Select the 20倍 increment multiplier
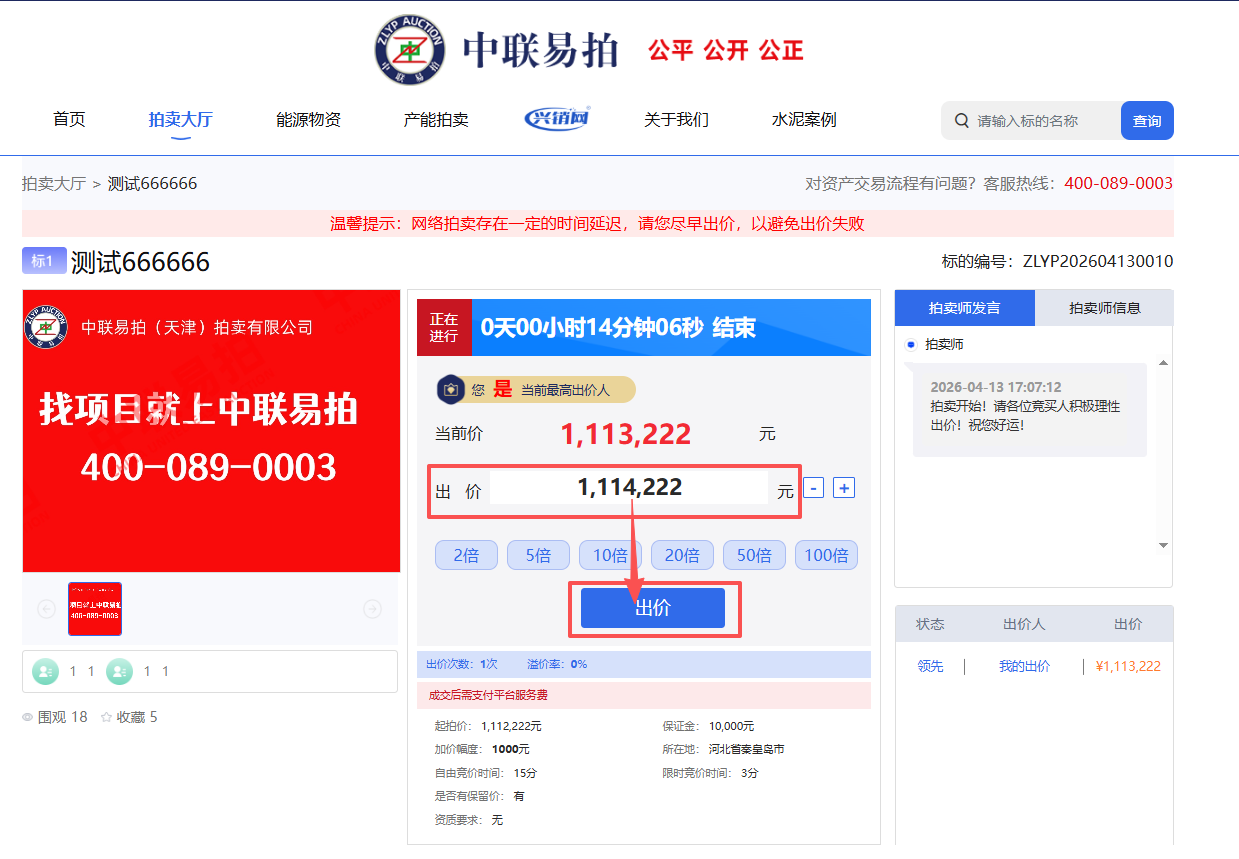Screen dimensions: 1239x859 pos(682,555)
